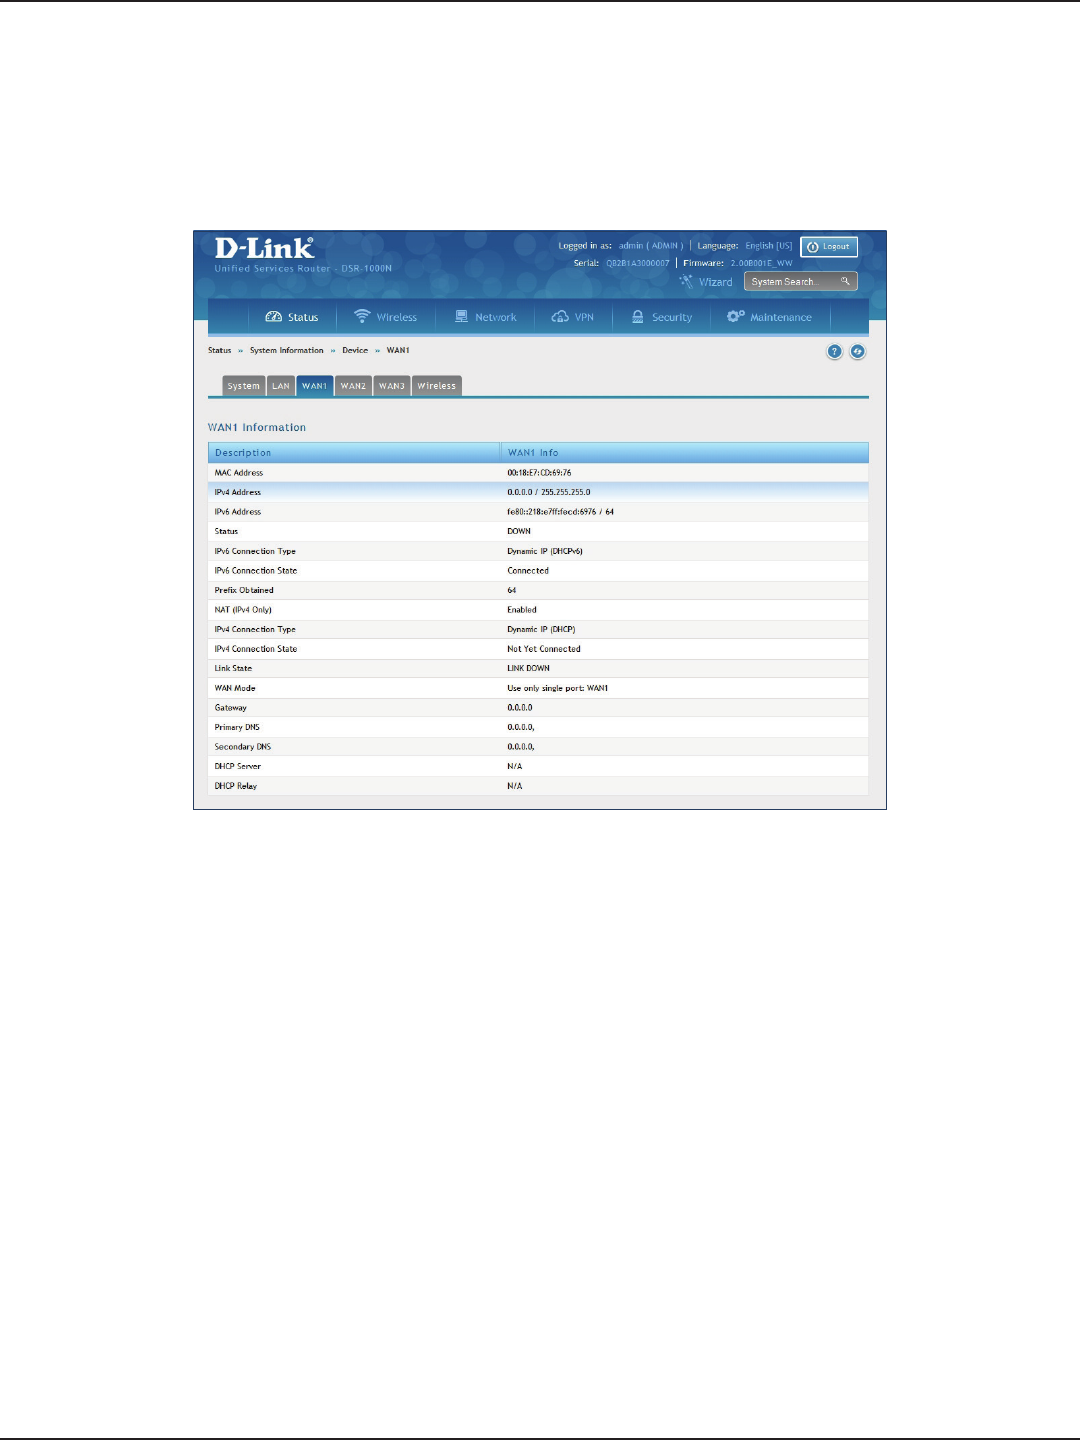
Task: Click the English [US] language link
Action: tap(768, 246)
